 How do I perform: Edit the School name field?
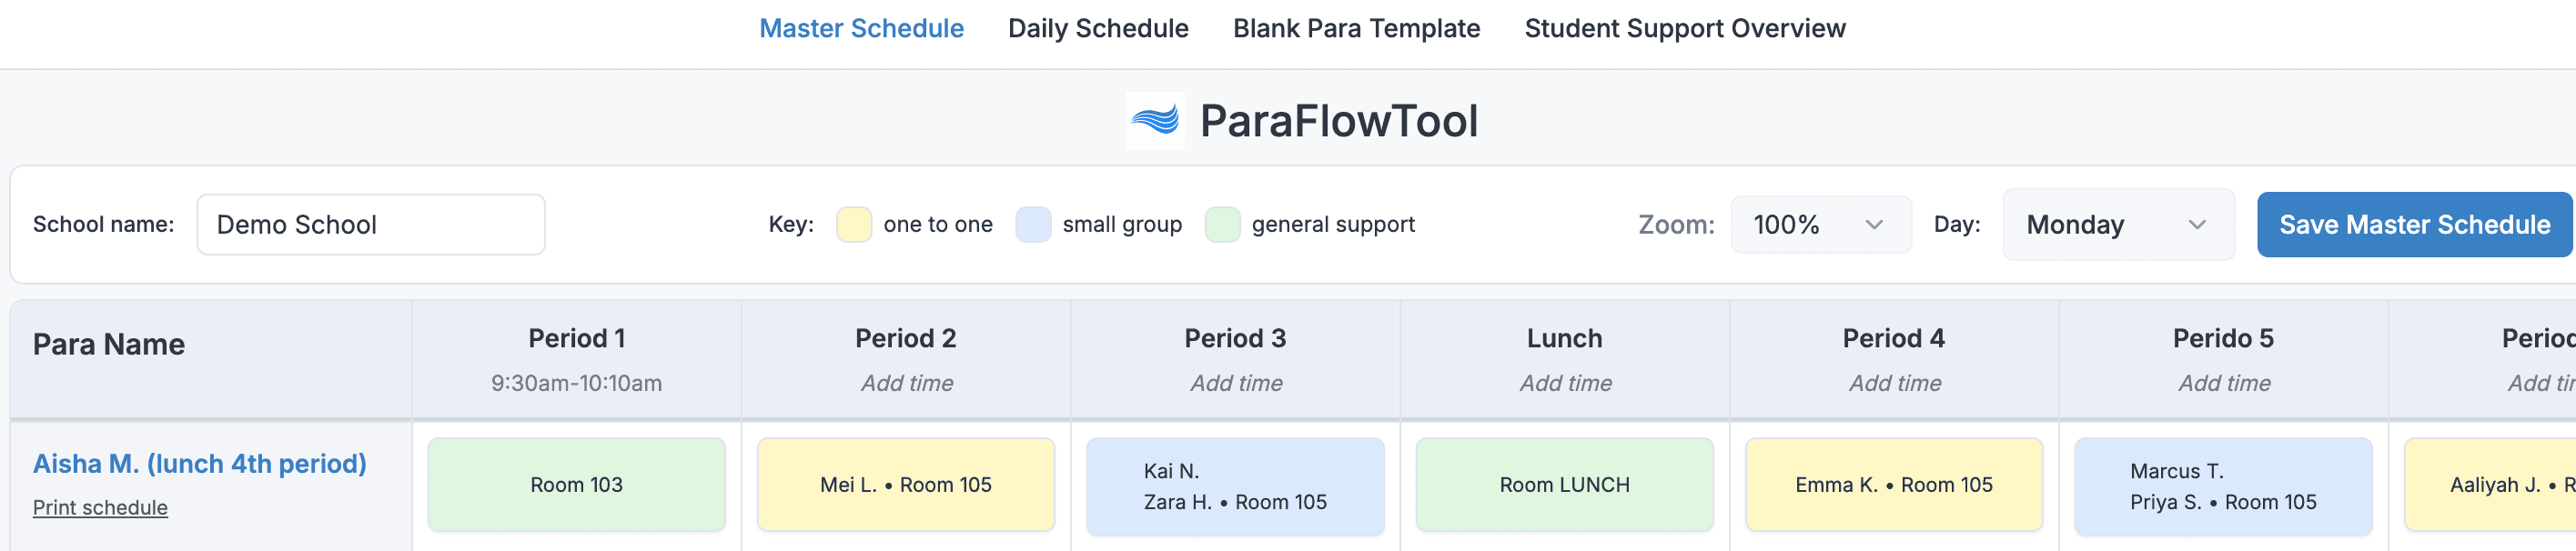coord(370,224)
